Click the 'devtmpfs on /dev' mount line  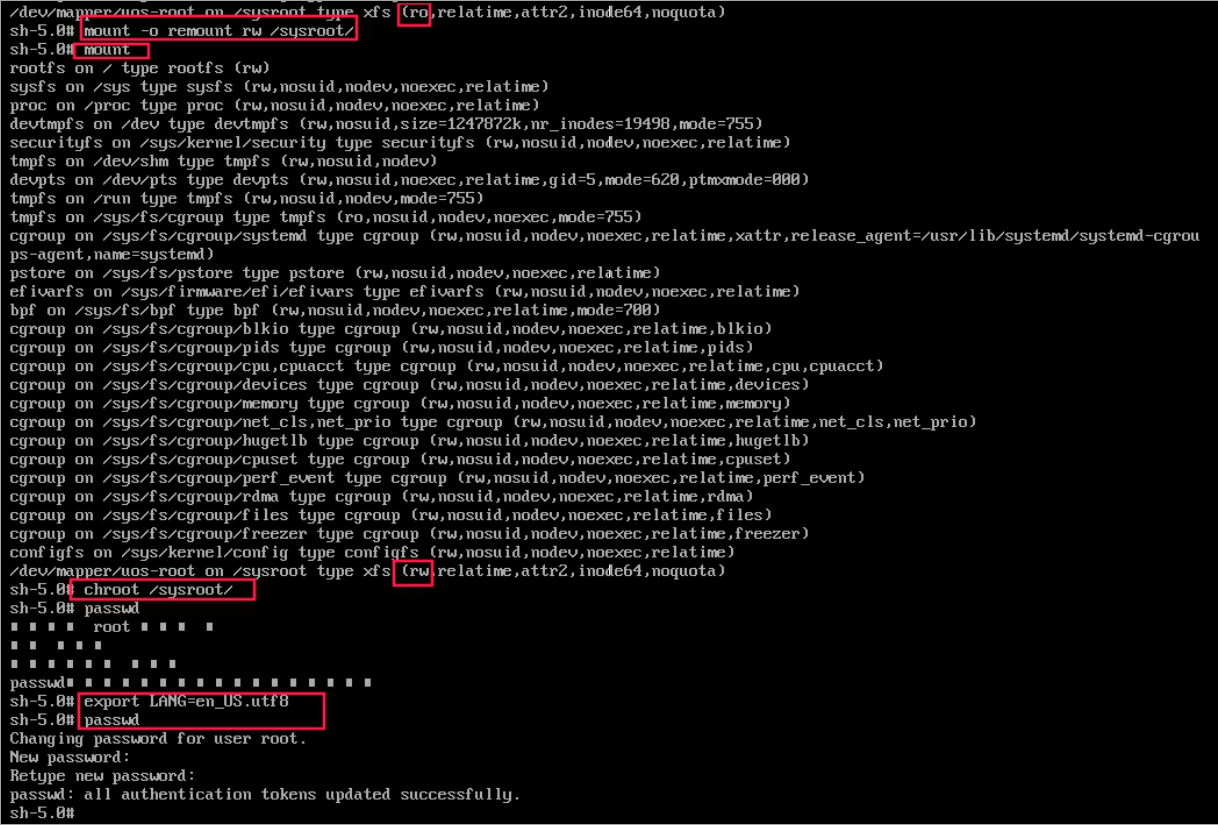(386, 124)
